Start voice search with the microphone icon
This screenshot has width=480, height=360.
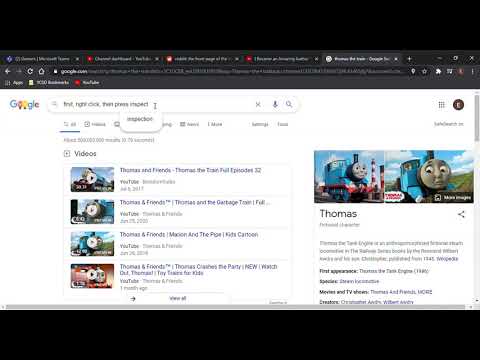click(275, 104)
